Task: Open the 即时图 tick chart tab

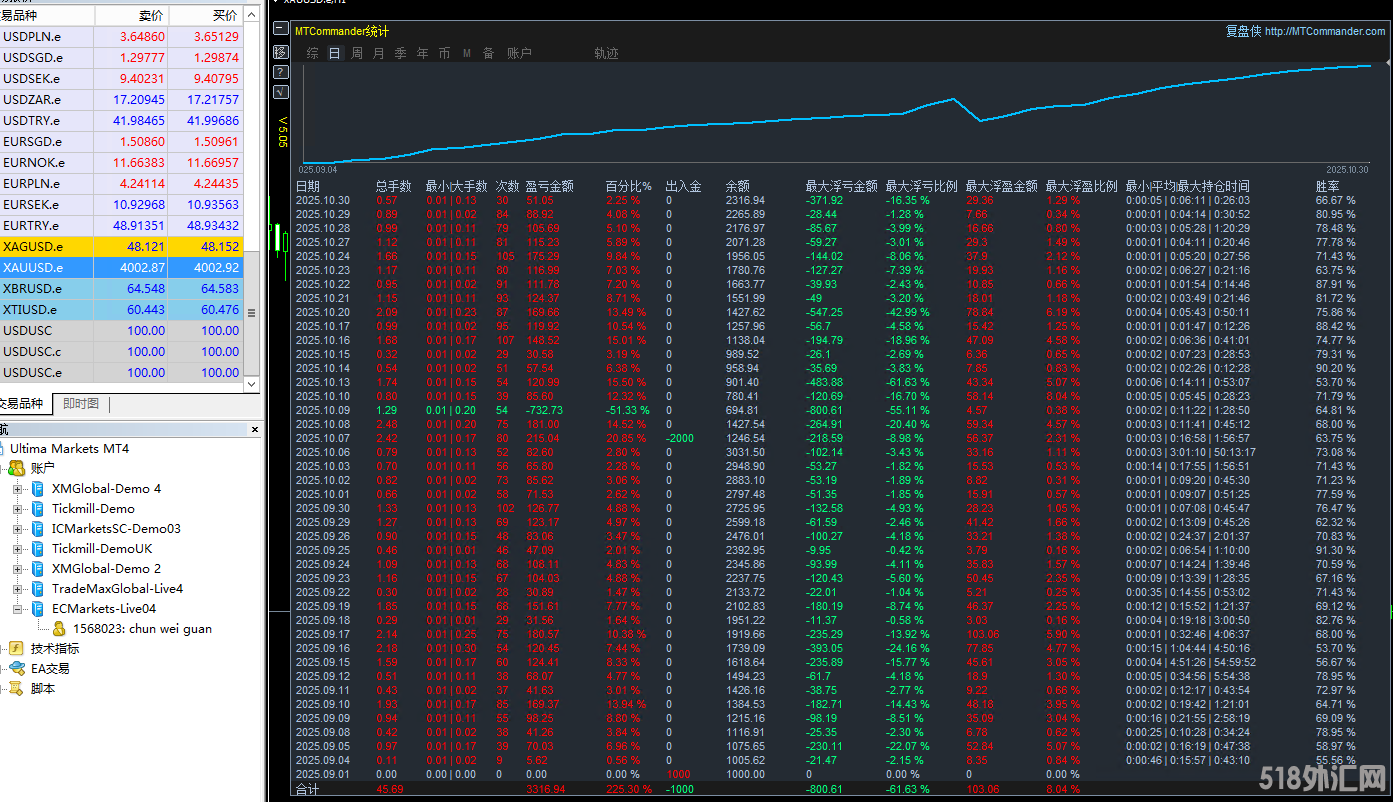Action: [x=81, y=404]
